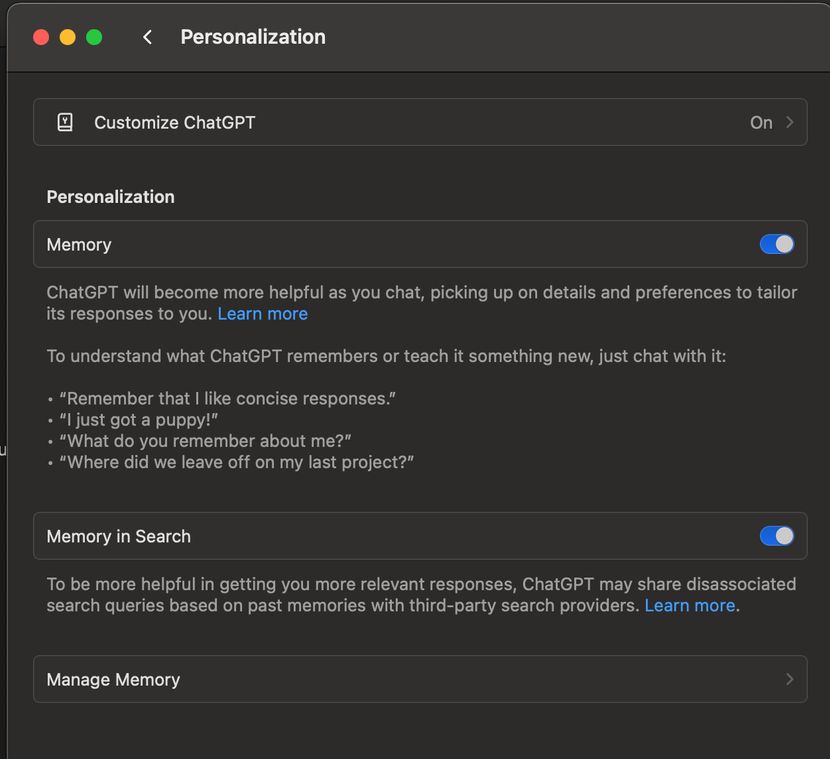Open Learn more link under Memory description
The image size is (830, 759).
coord(262,314)
